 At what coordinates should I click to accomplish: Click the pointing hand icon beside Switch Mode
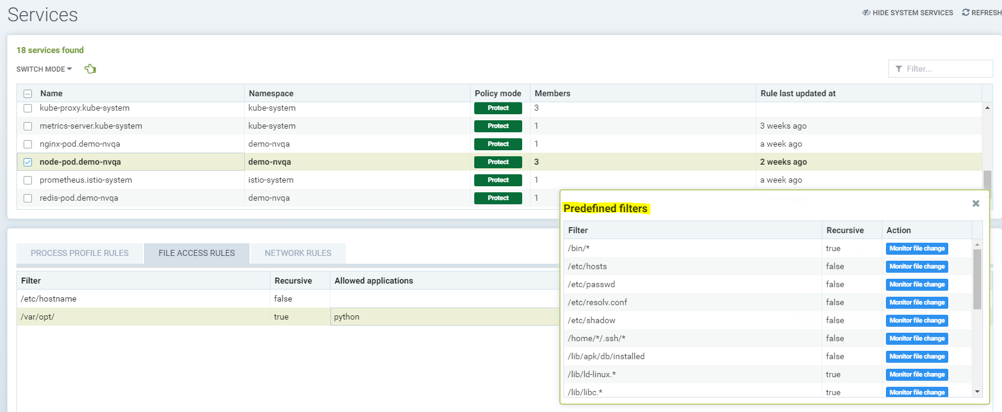(90, 69)
